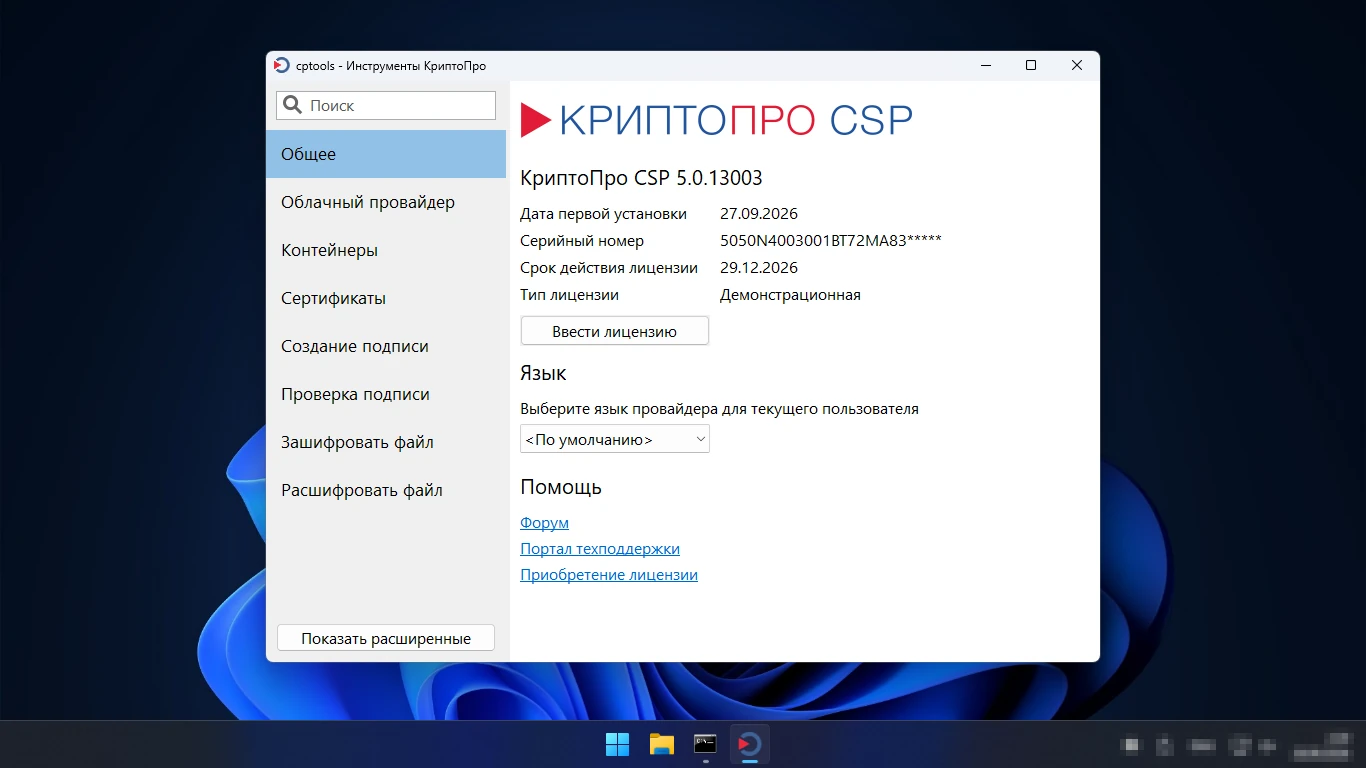Image resolution: width=1366 pixels, height=768 pixels.
Task: Click the license expiry date 29.12.2026
Action: (759, 267)
